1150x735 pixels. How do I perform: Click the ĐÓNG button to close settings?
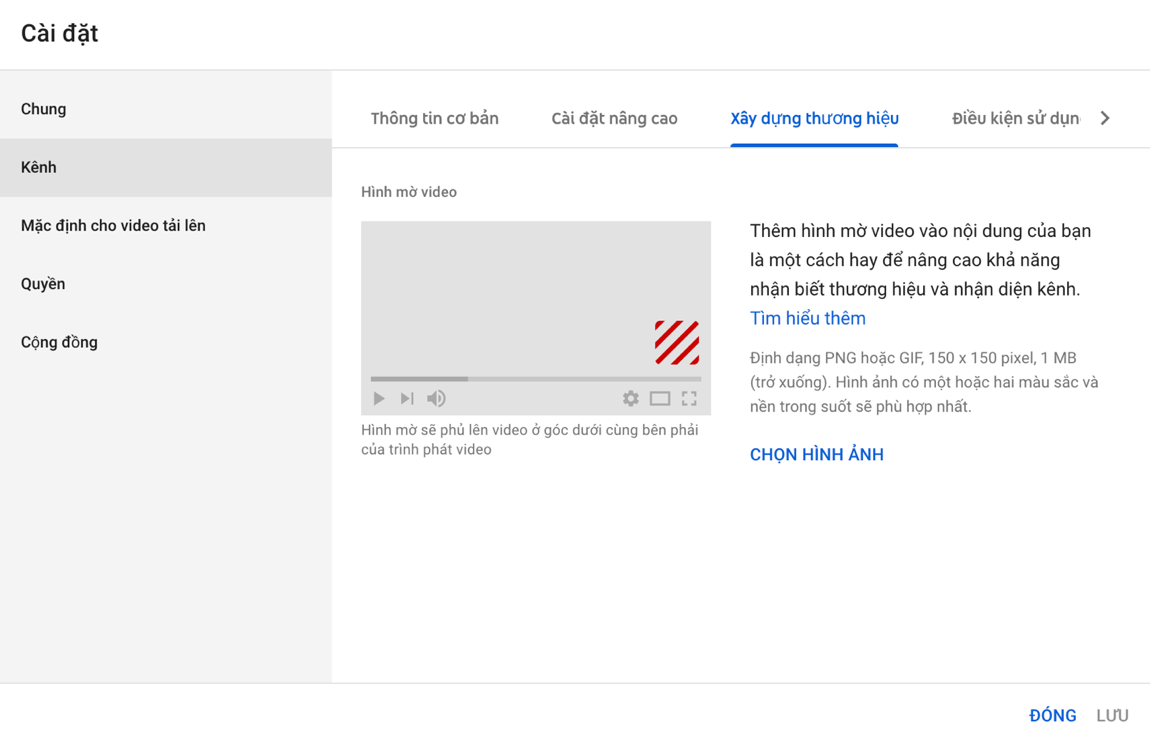pyautogui.click(x=1052, y=715)
